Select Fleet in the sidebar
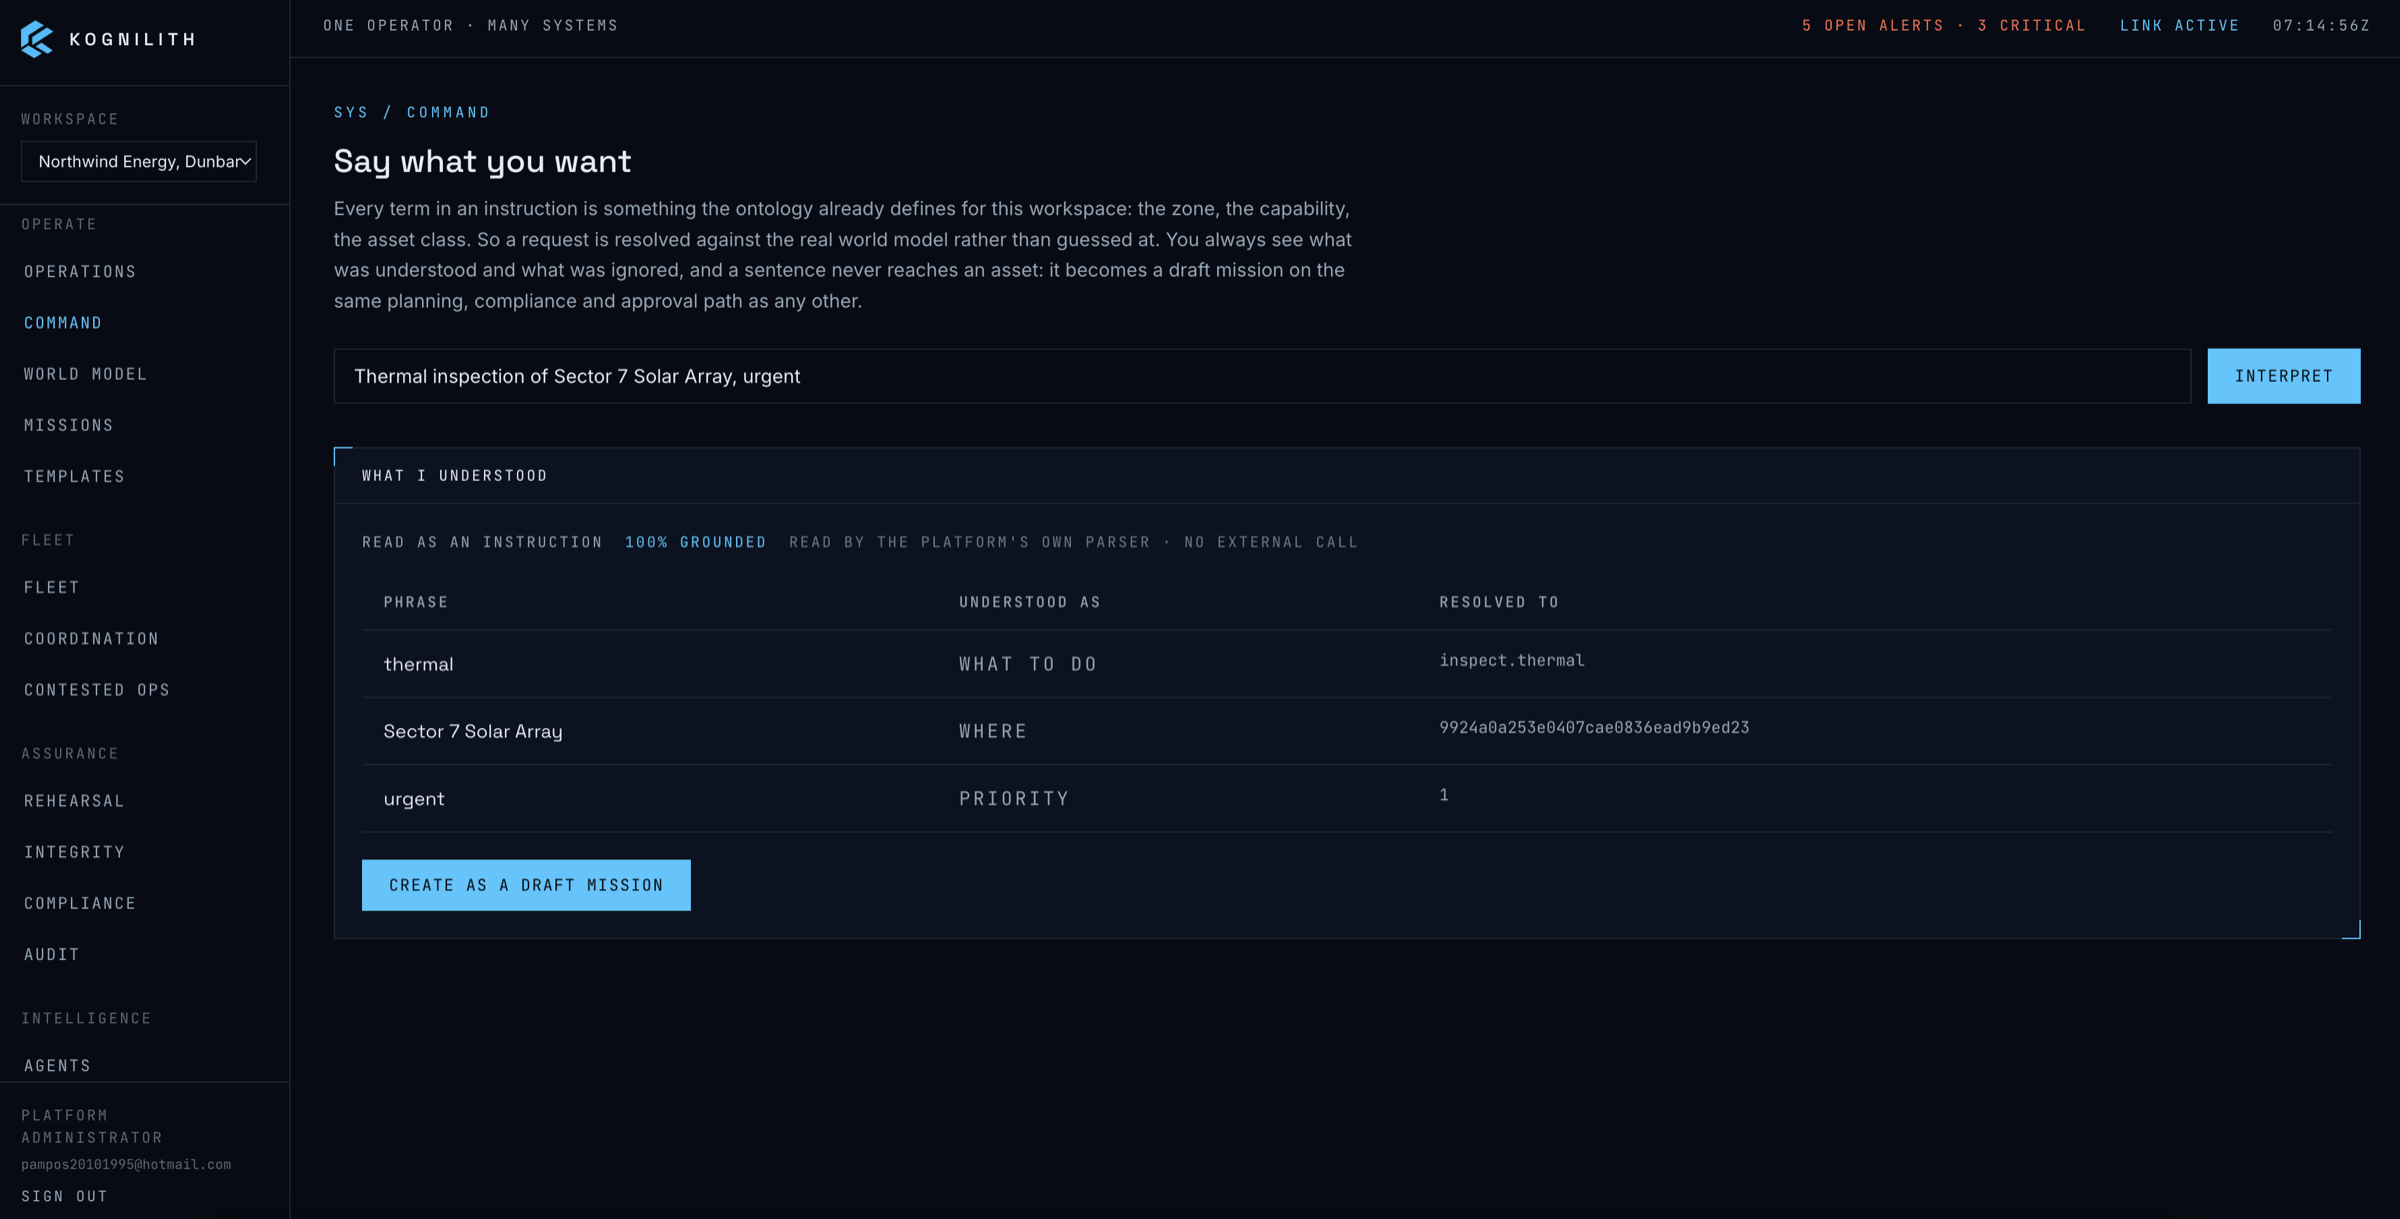Viewport: 2400px width, 1219px height. (52, 586)
